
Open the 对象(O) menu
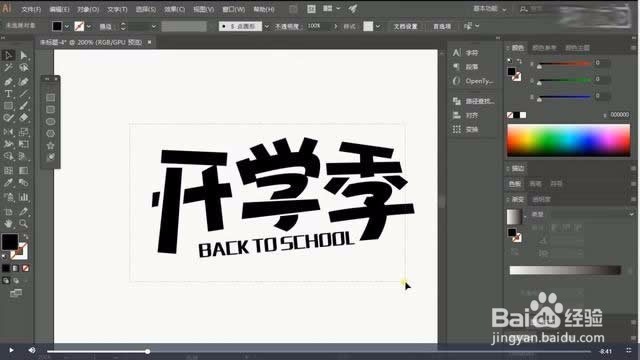pos(88,9)
